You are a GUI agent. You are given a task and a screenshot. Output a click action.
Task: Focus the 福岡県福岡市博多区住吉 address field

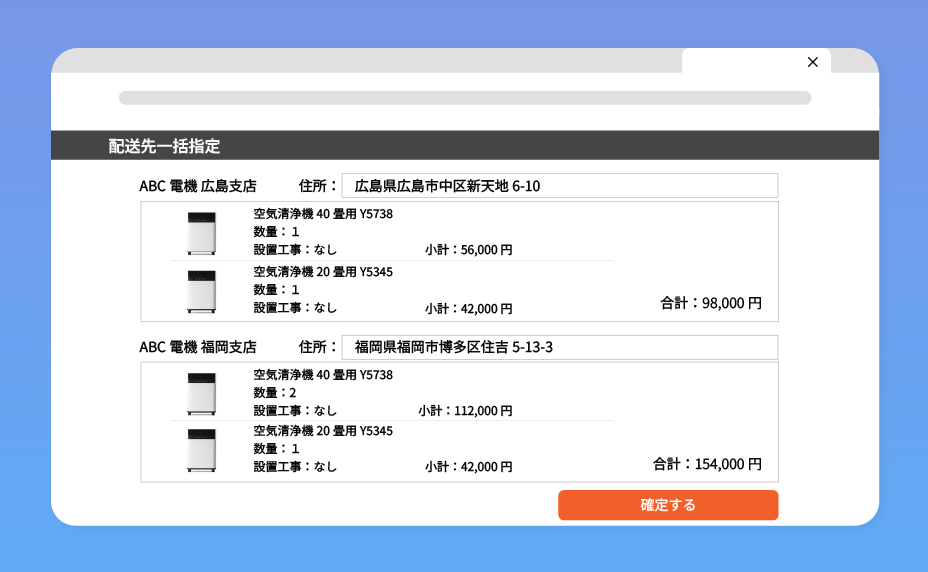click(559, 347)
